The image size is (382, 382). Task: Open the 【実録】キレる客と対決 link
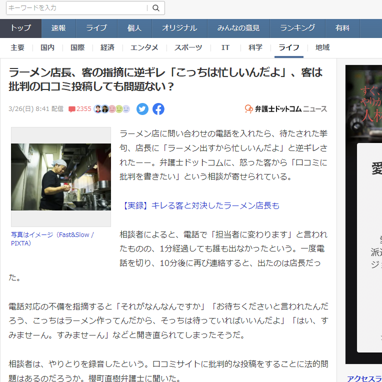point(200,206)
